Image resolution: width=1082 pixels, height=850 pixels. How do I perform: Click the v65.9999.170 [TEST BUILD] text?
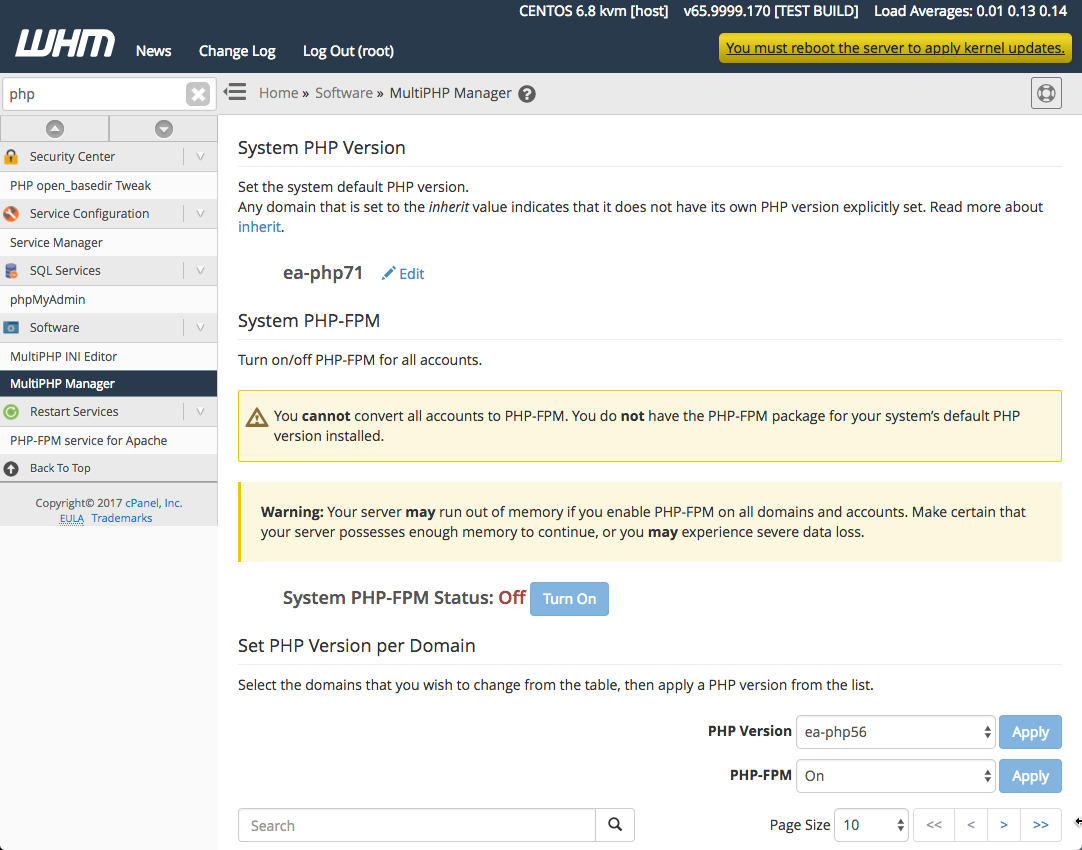[771, 11]
